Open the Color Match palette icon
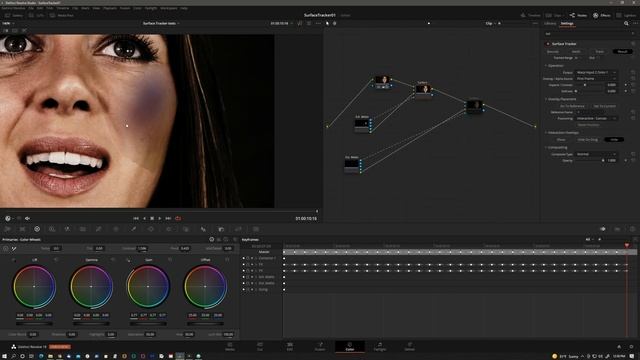Image resolution: width=640 pixels, height=360 pixels. tap(22, 229)
